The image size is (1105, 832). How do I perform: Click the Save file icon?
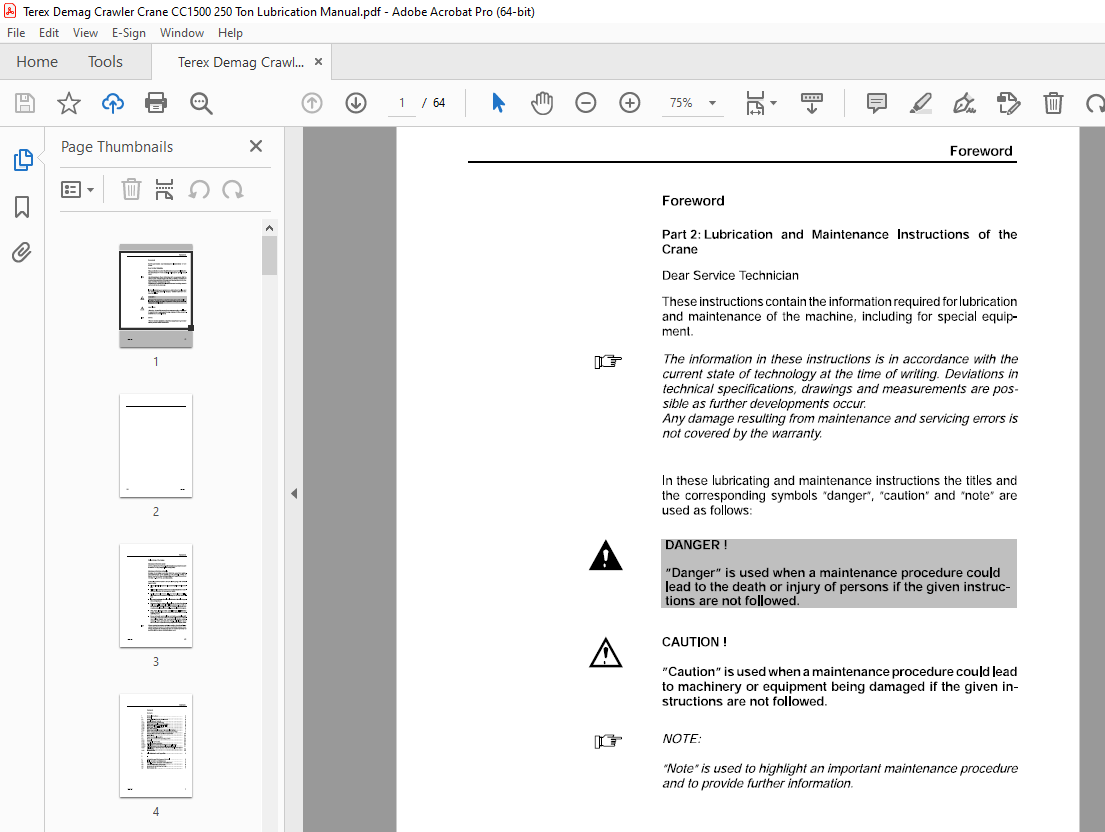pos(25,103)
